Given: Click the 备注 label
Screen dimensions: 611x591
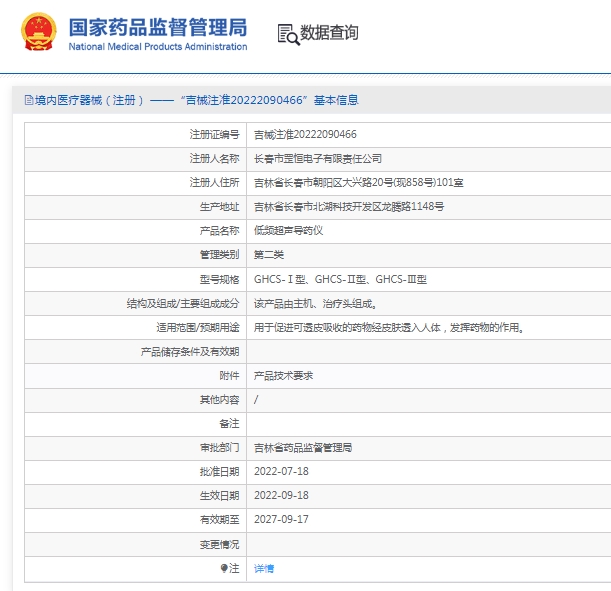Looking at the screenshot, I should 229,423.
